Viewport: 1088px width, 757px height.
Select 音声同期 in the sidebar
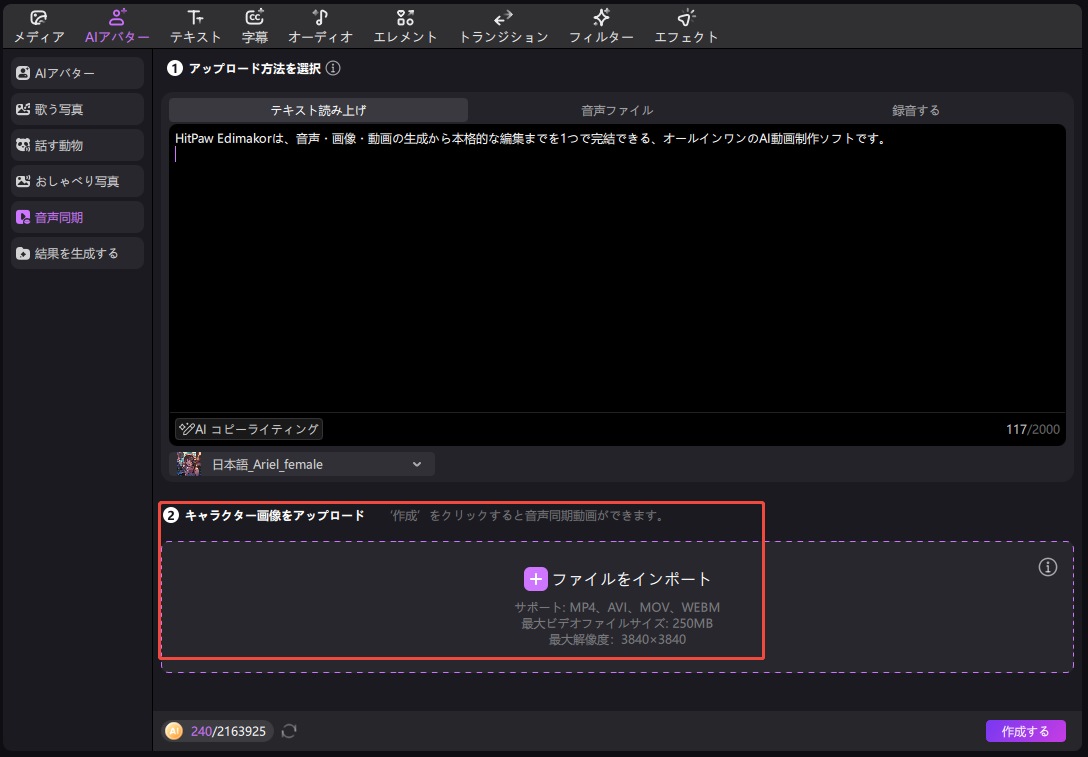77,217
